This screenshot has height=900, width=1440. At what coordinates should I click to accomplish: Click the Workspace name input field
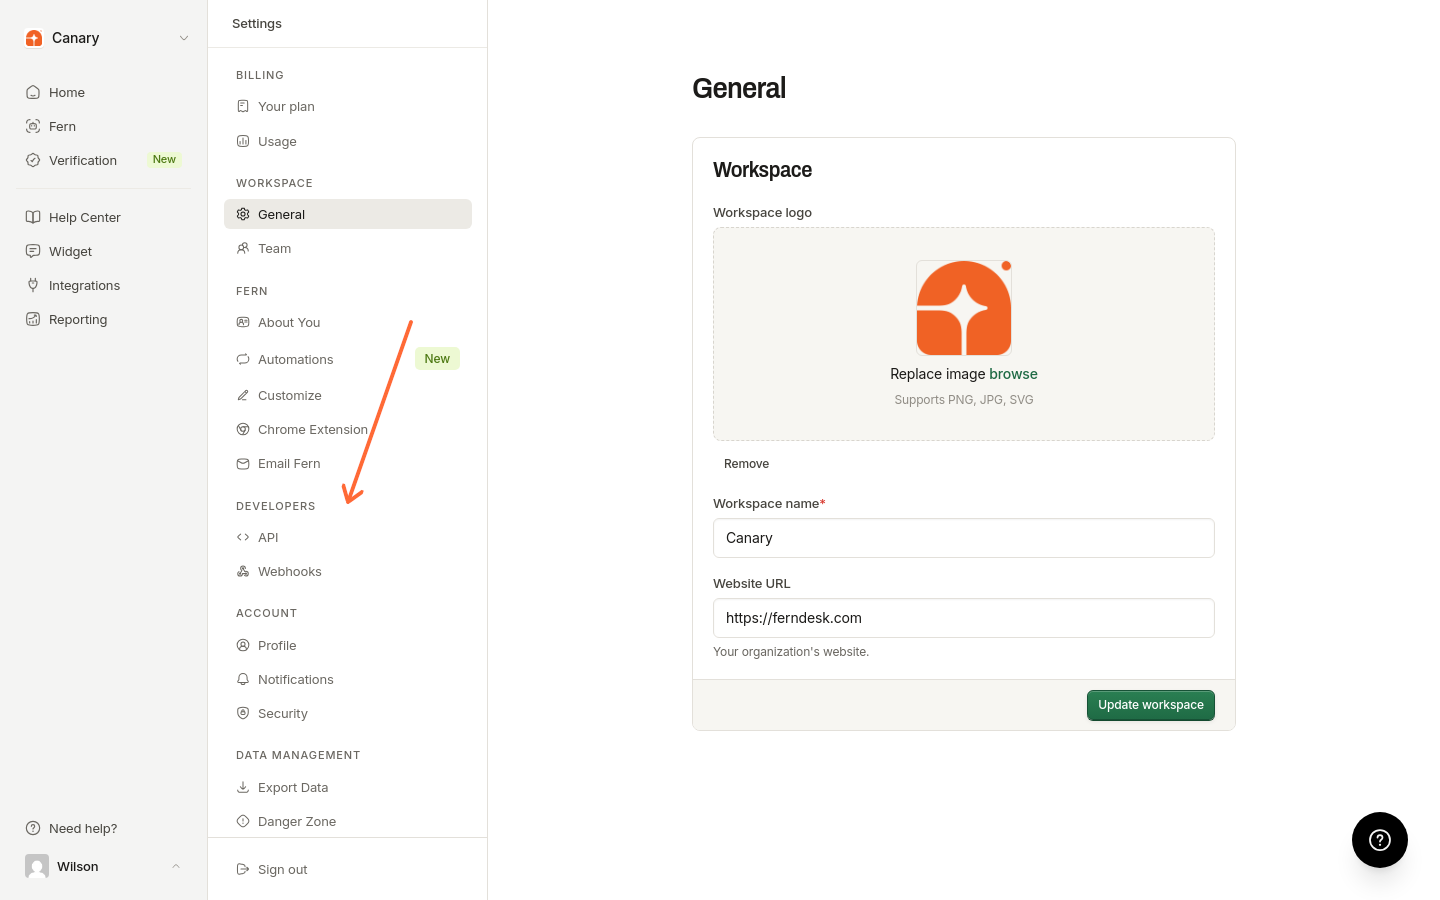[964, 538]
